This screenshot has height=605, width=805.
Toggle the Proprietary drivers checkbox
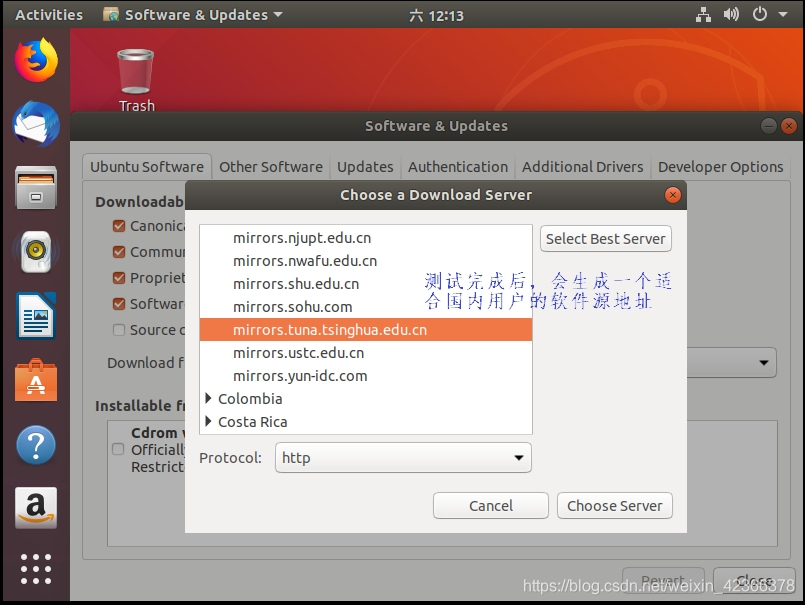click(119, 278)
